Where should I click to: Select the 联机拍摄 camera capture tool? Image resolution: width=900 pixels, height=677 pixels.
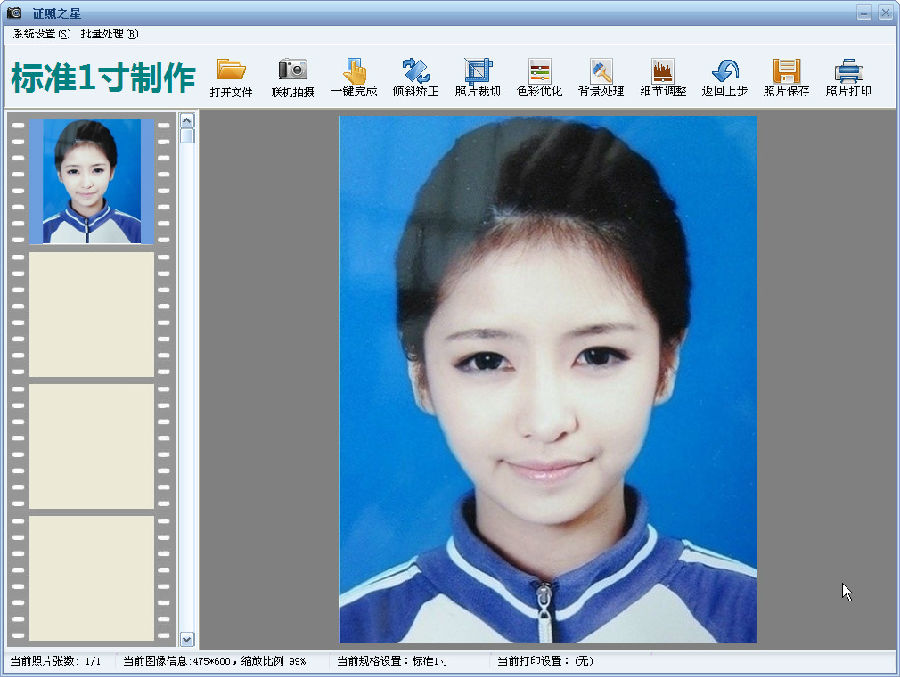tap(294, 78)
